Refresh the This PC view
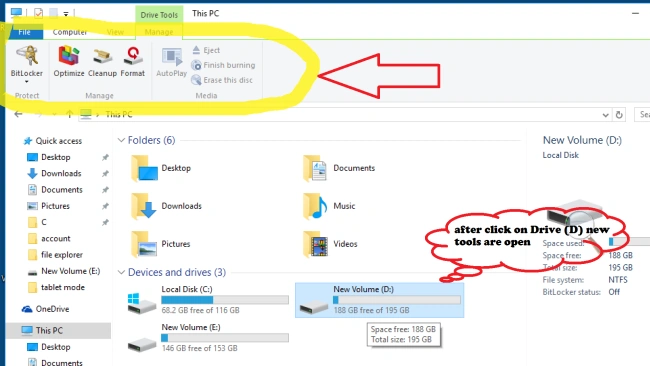This screenshot has height=366, width=650. click(x=619, y=115)
